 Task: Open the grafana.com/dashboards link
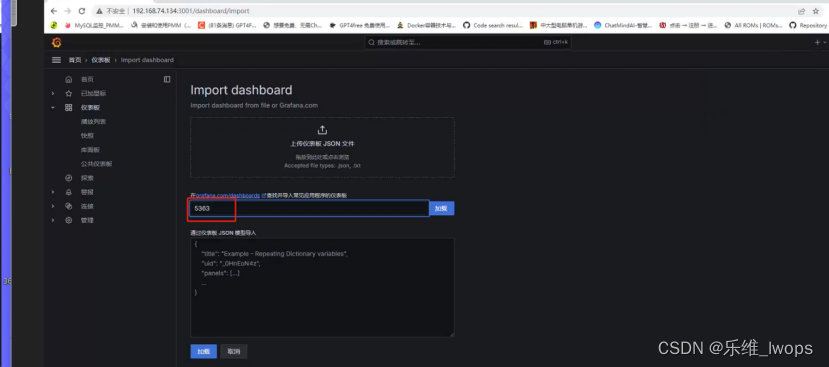228,196
